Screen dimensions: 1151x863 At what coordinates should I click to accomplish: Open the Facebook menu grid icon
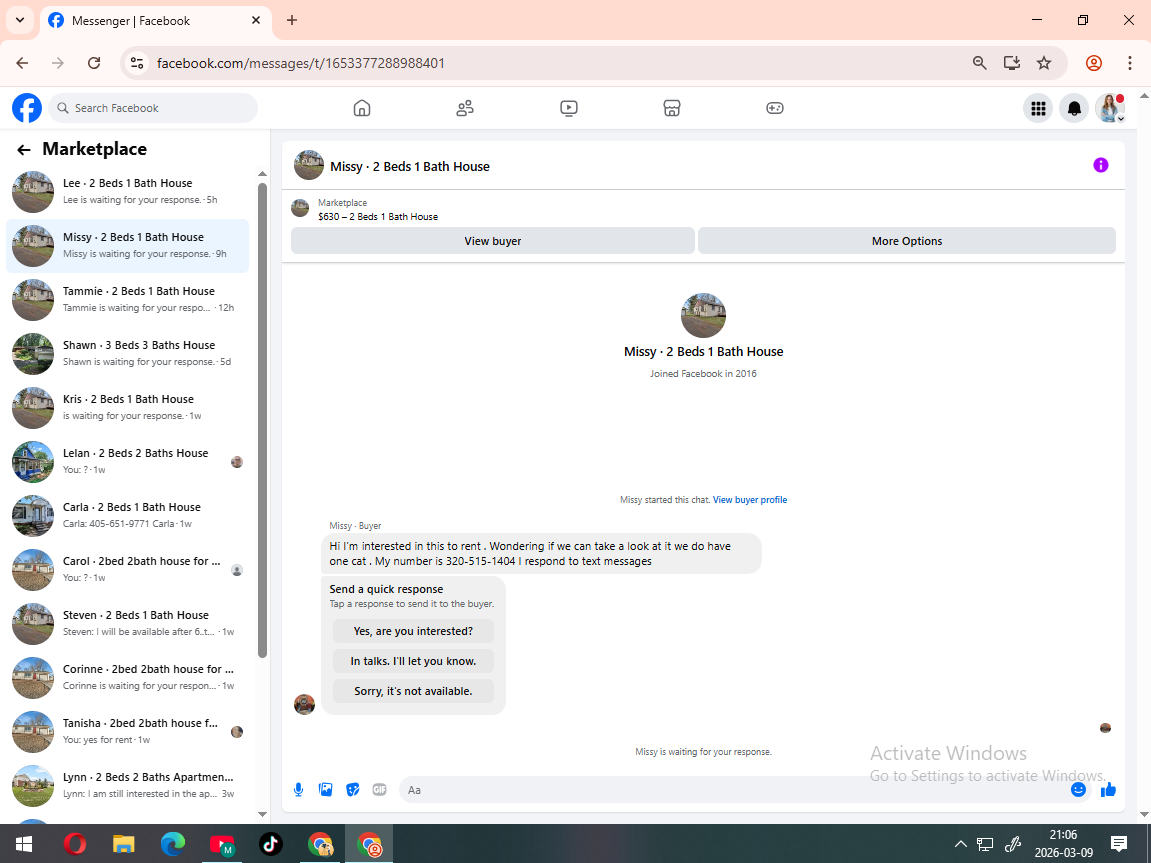tap(1038, 109)
